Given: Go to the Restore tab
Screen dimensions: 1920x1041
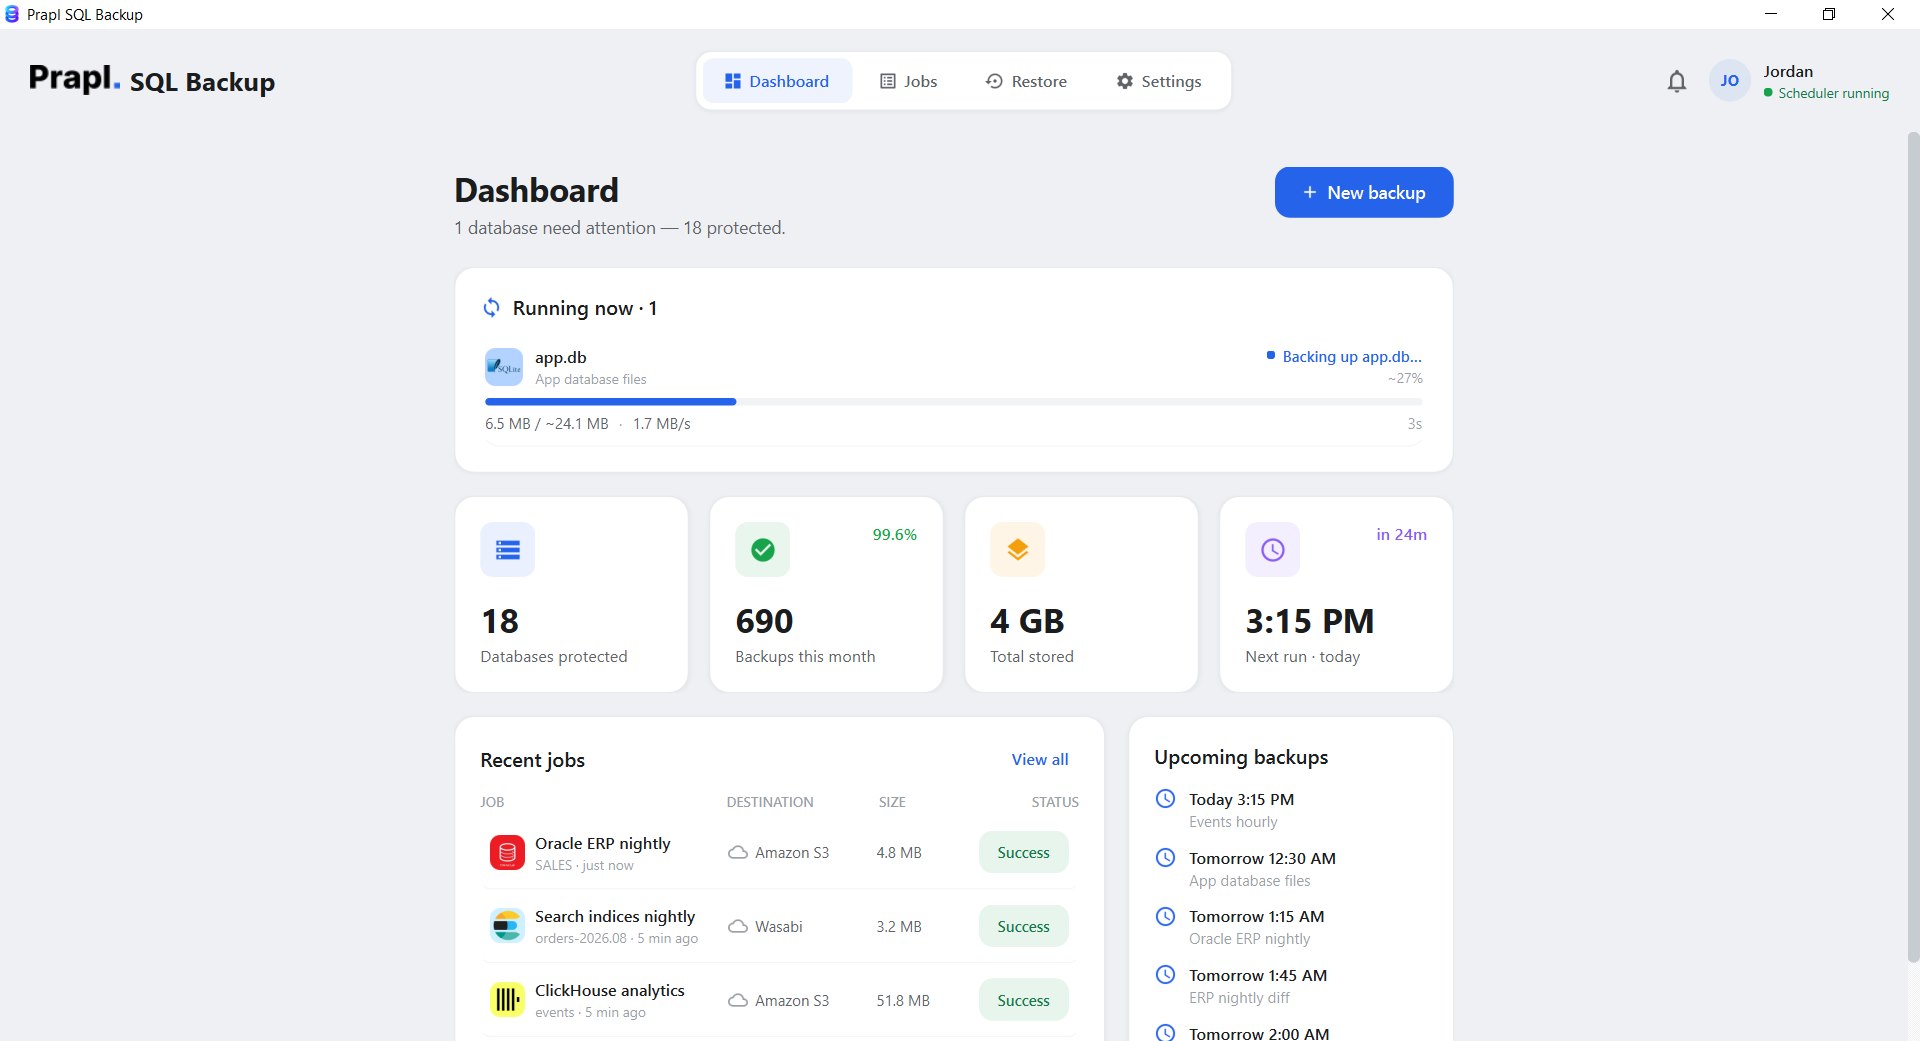Looking at the screenshot, I should click(1026, 81).
